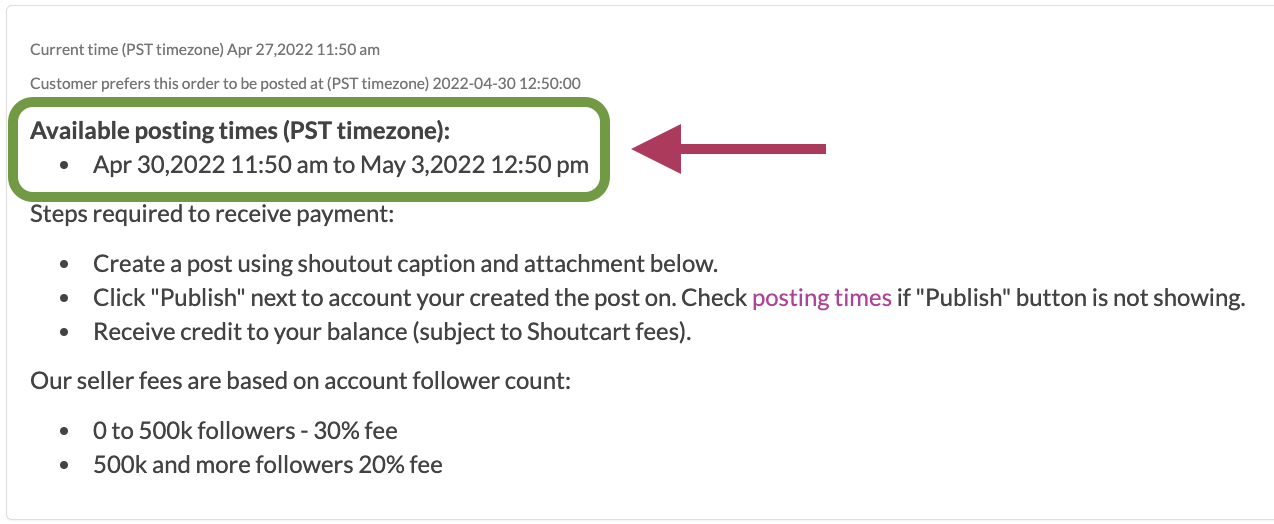Viewport: 1274px width, 524px height.
Task: Click the "Available posting times (PST timezone)" heading
Action: click(x=241, y=130)
